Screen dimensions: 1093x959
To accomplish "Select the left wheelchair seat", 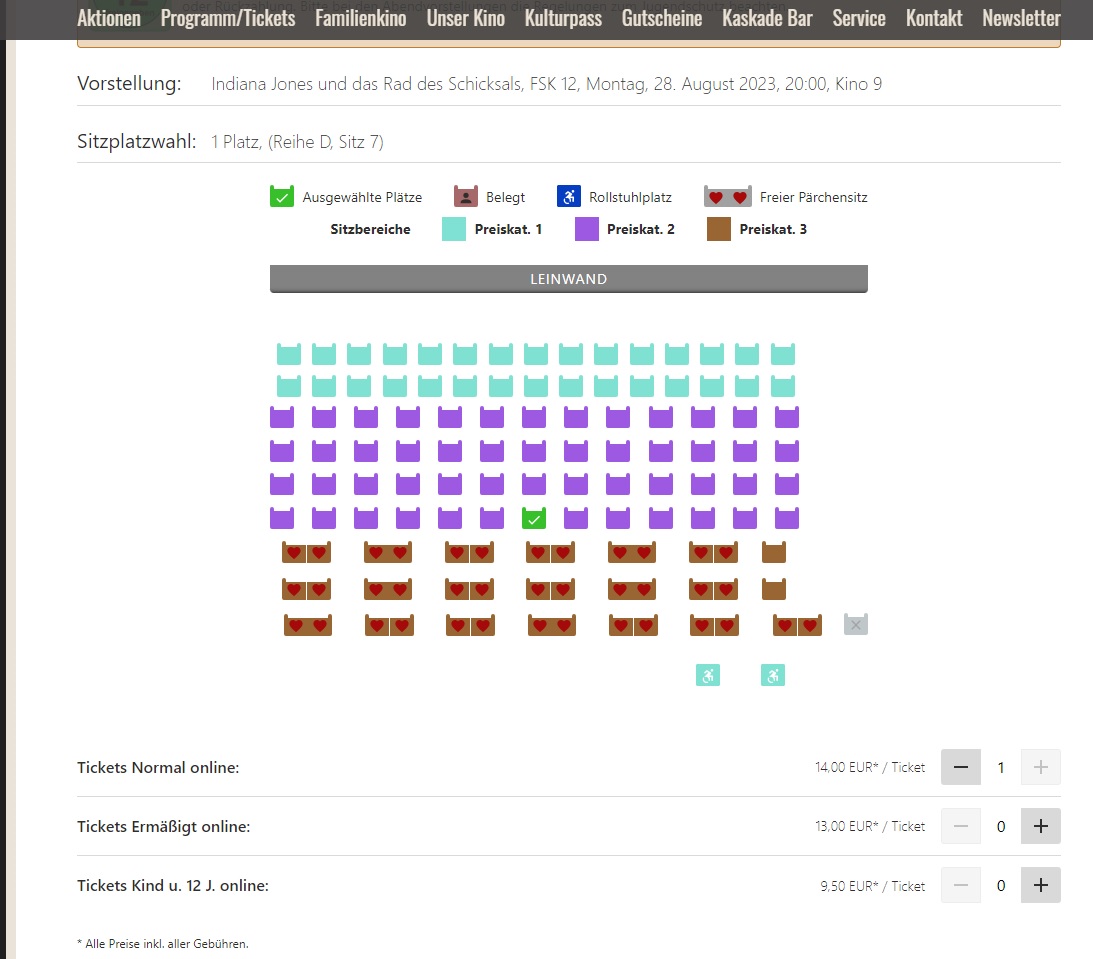I will pyautogui.click(x=708, y=675).
